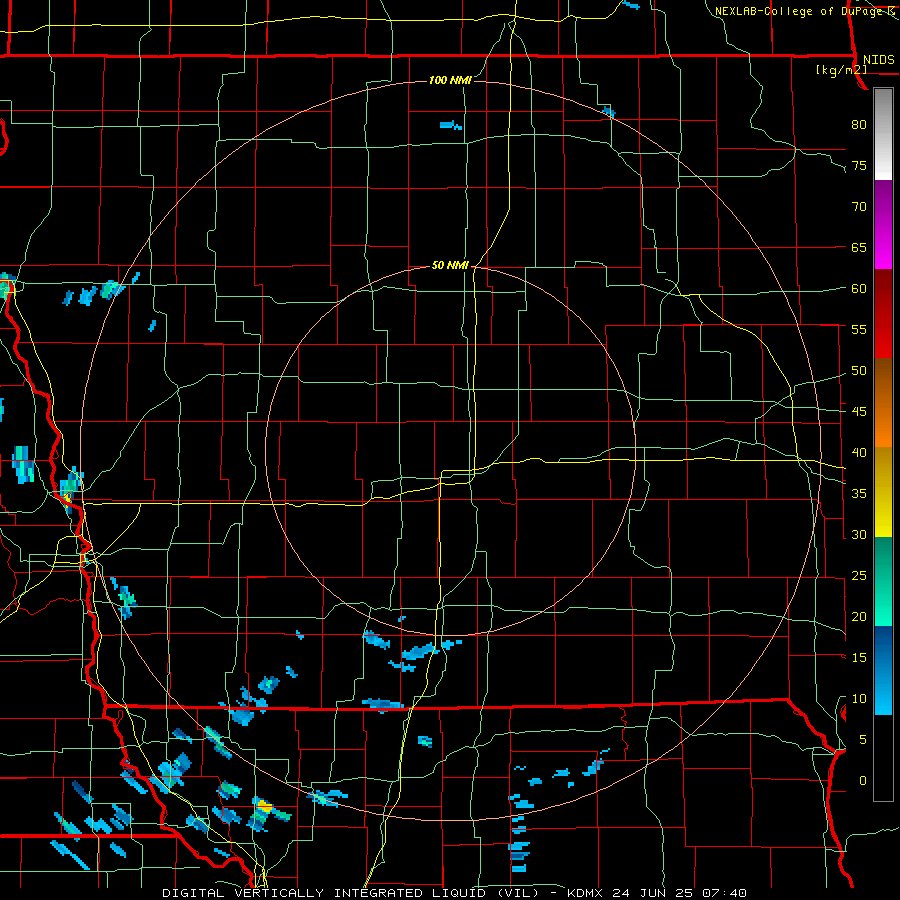Screen dimensions: 900x900
Task: Click the brown band of the color bar
Action: (883, 381)
